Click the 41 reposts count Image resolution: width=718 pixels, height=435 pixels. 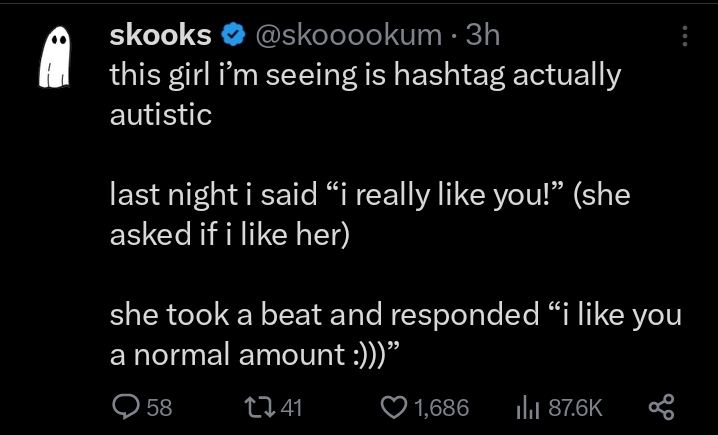[291, 407]
